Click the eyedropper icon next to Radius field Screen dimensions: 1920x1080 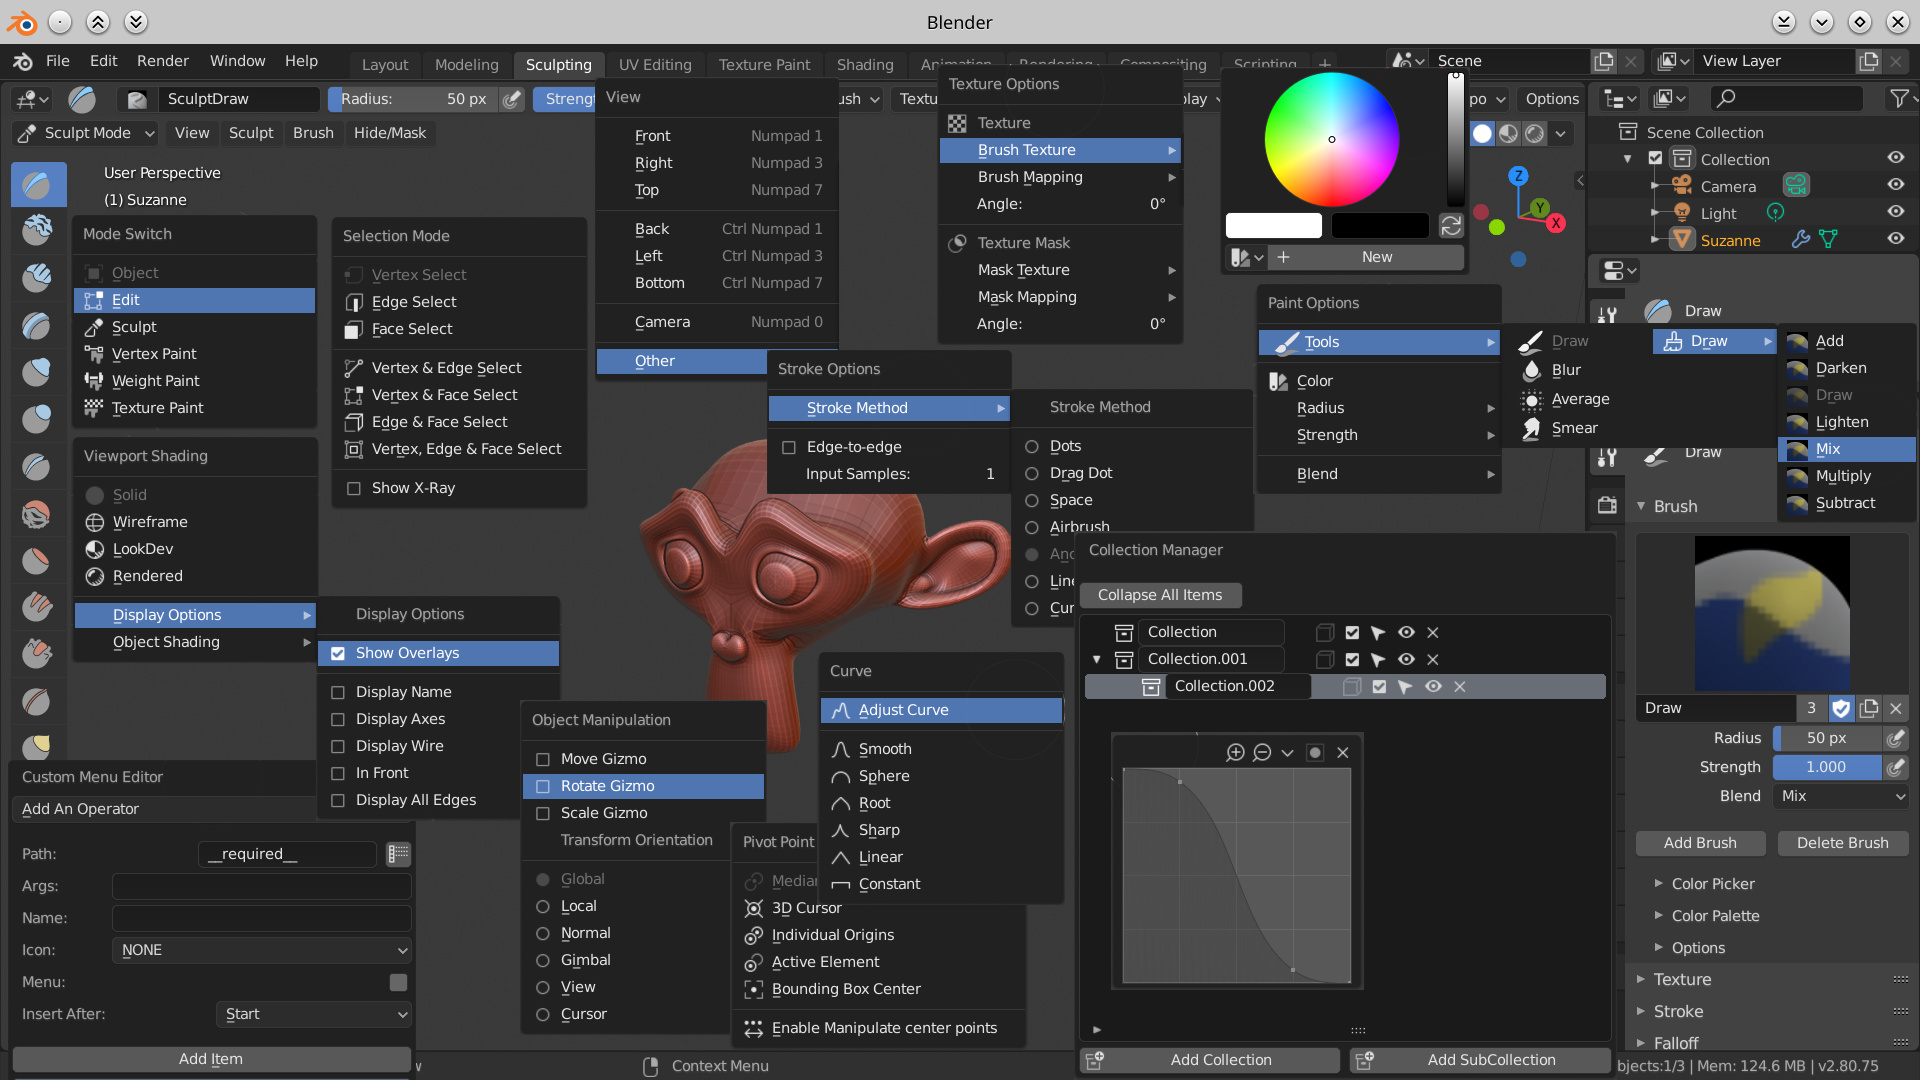[x=1897, y=738]
